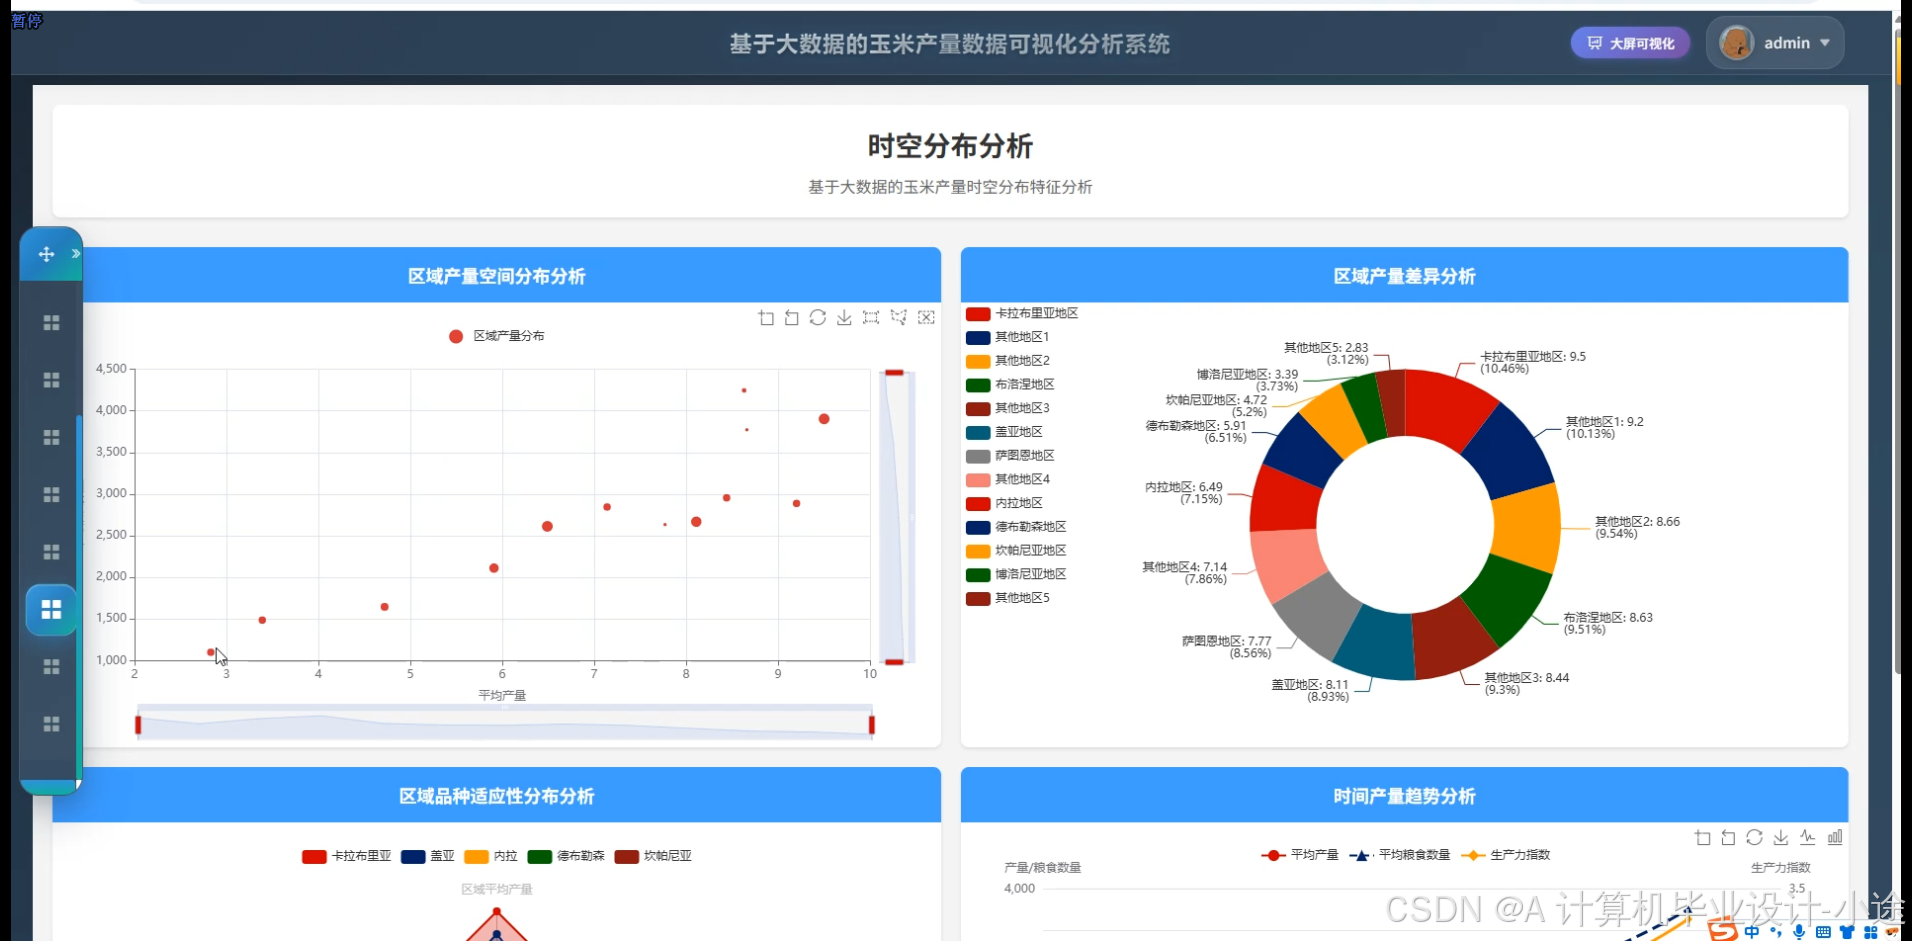
Task: Open admin dropdown arrow
Action: pos(1825,43)
